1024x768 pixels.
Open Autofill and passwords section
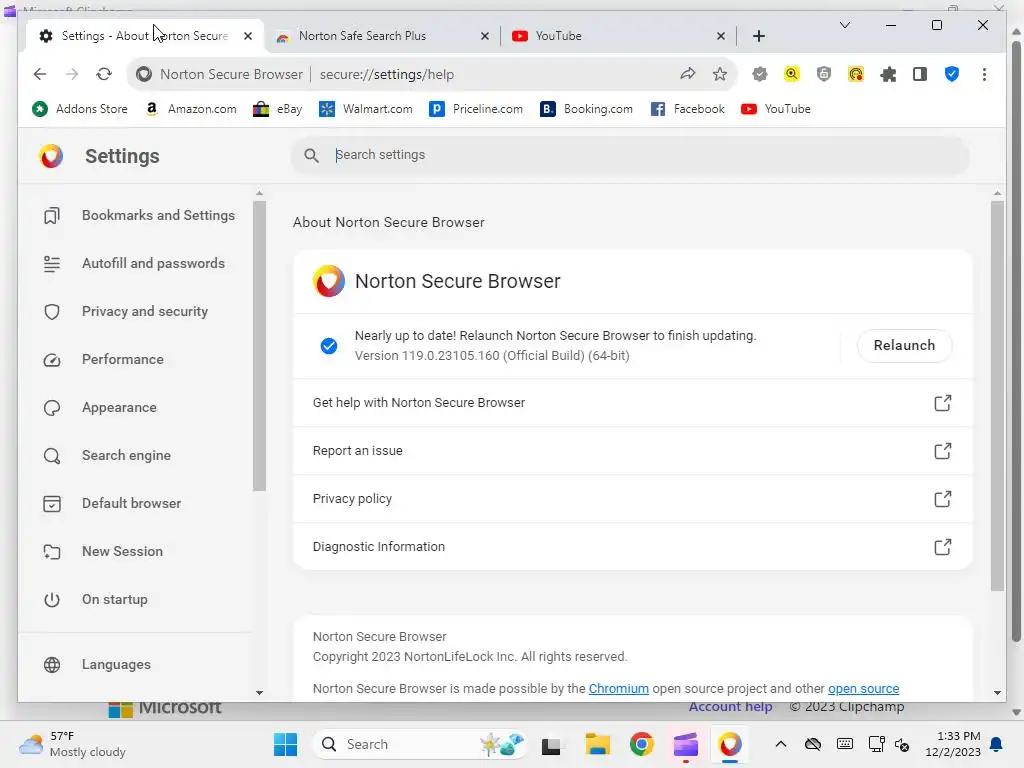134,264
